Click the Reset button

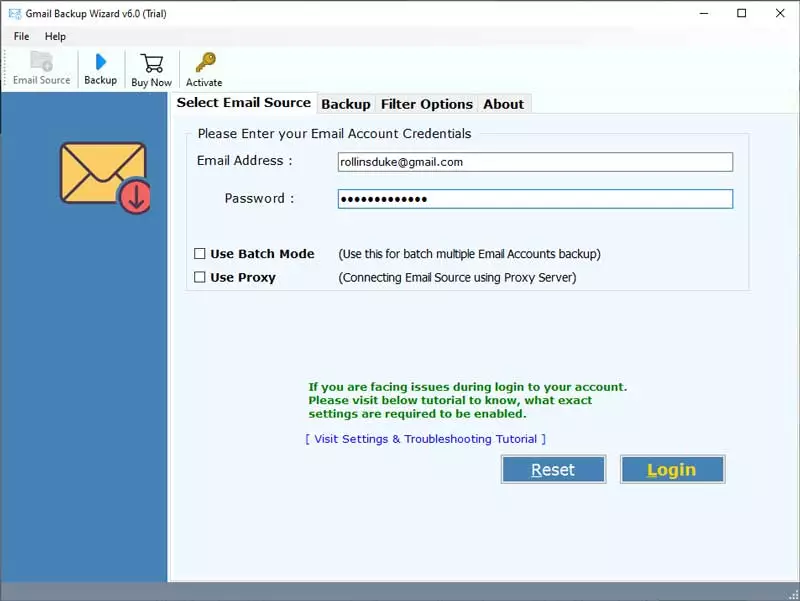coord(553,469)
